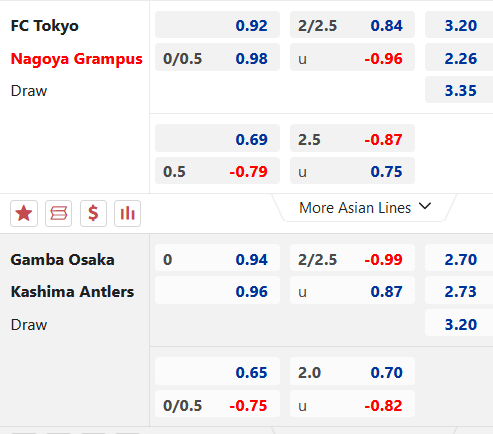The image size is (493, 434).
Task: Pick under odds -0.96 for FC Tokyo match
Action: (x=352, y=57)
